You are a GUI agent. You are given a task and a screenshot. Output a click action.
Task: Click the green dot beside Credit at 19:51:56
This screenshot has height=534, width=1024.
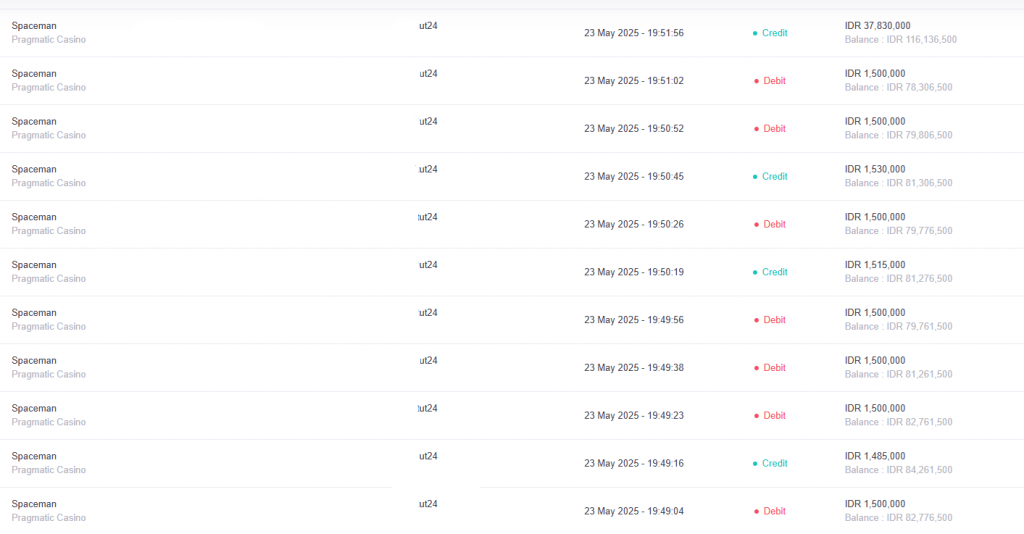click(x=755, y=33)
